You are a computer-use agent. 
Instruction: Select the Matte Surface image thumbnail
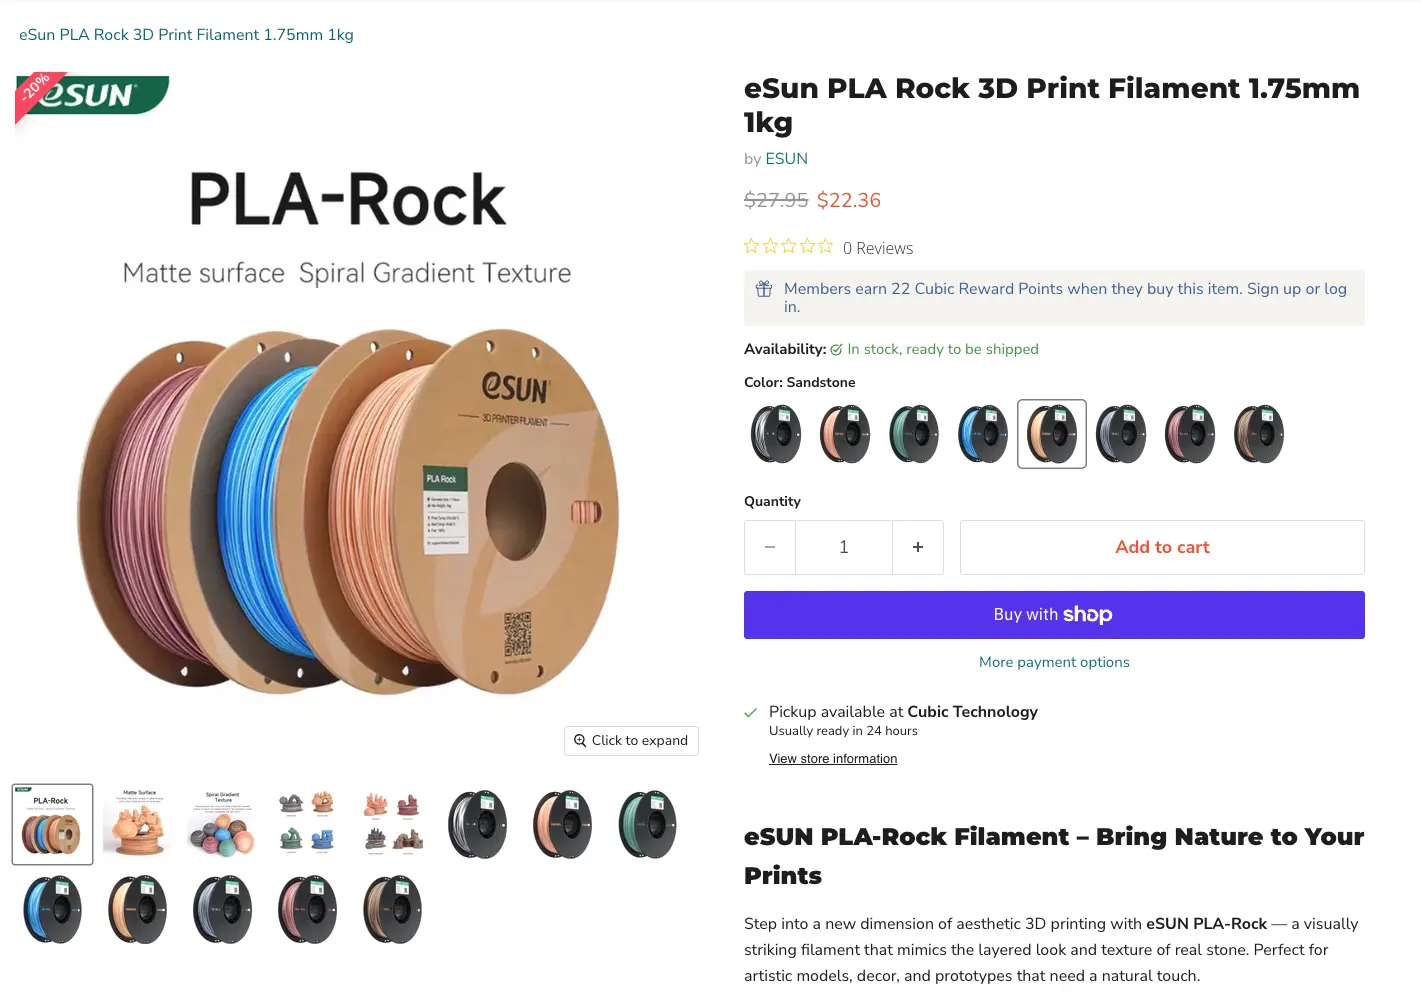click(x=137, y=823)
